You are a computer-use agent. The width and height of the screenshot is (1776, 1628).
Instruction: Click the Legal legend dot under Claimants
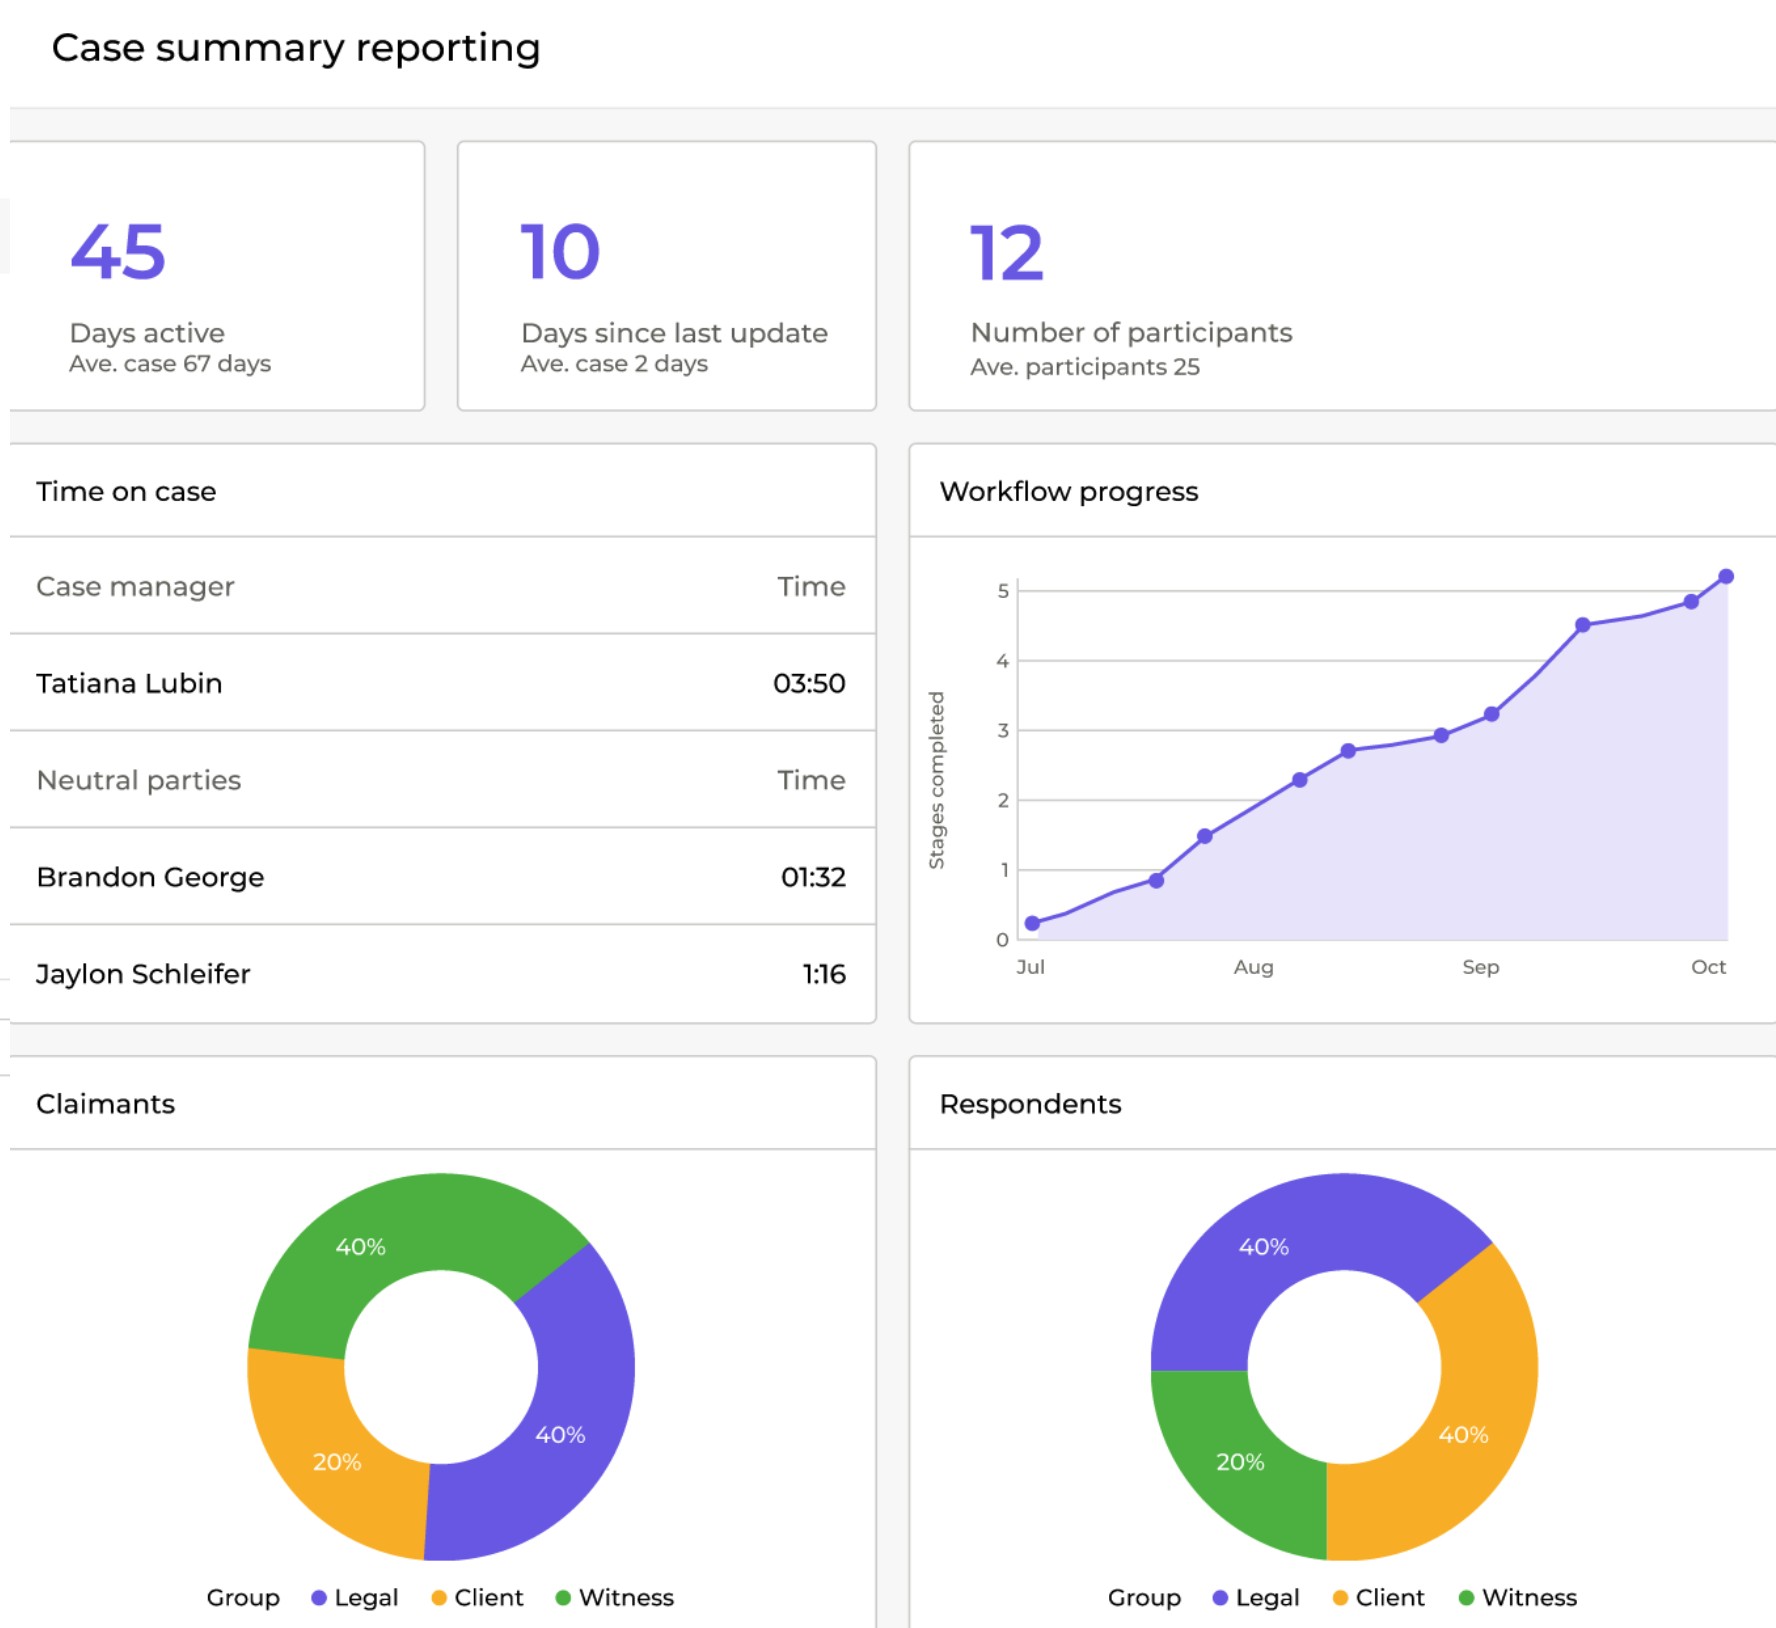319,1598
